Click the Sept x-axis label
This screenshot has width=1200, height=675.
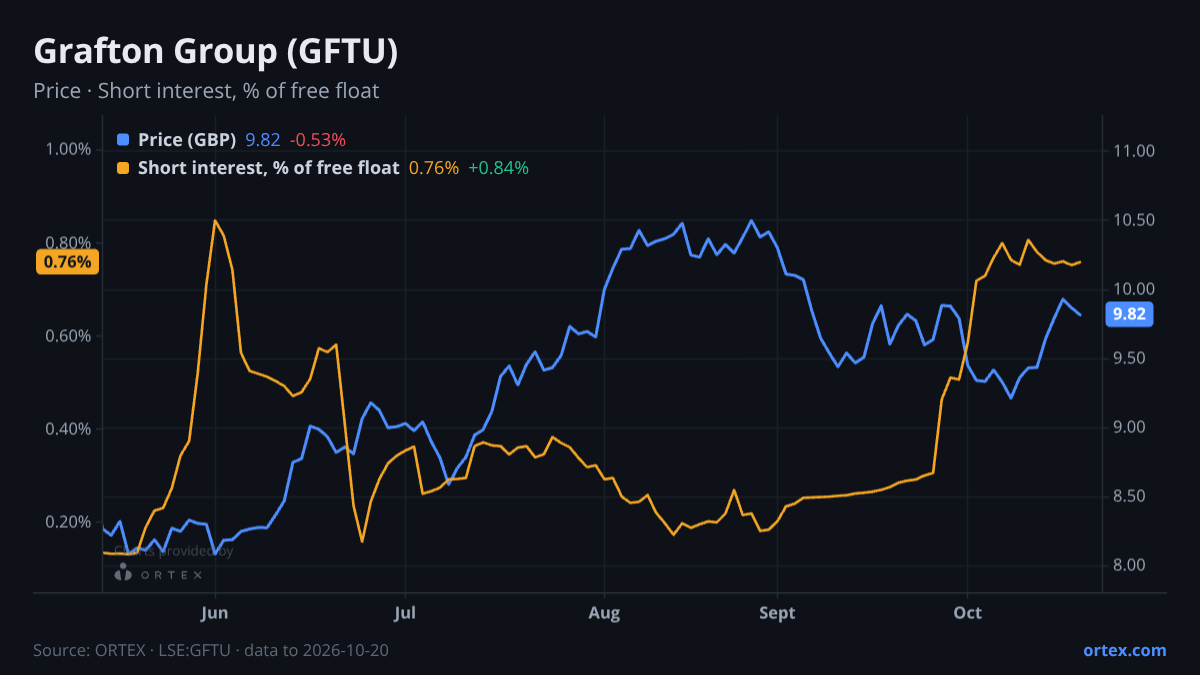pos(777,613)
